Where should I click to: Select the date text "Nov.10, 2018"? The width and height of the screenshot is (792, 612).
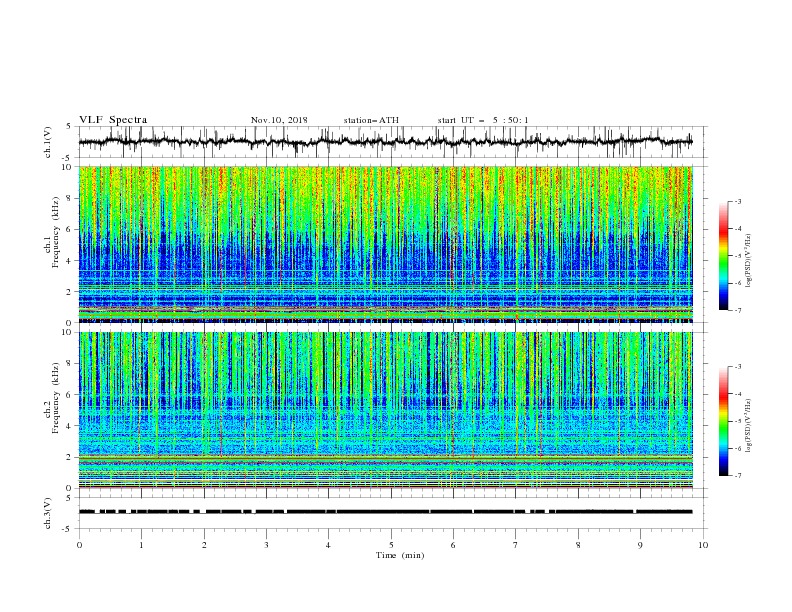click(x=279, y=120)
